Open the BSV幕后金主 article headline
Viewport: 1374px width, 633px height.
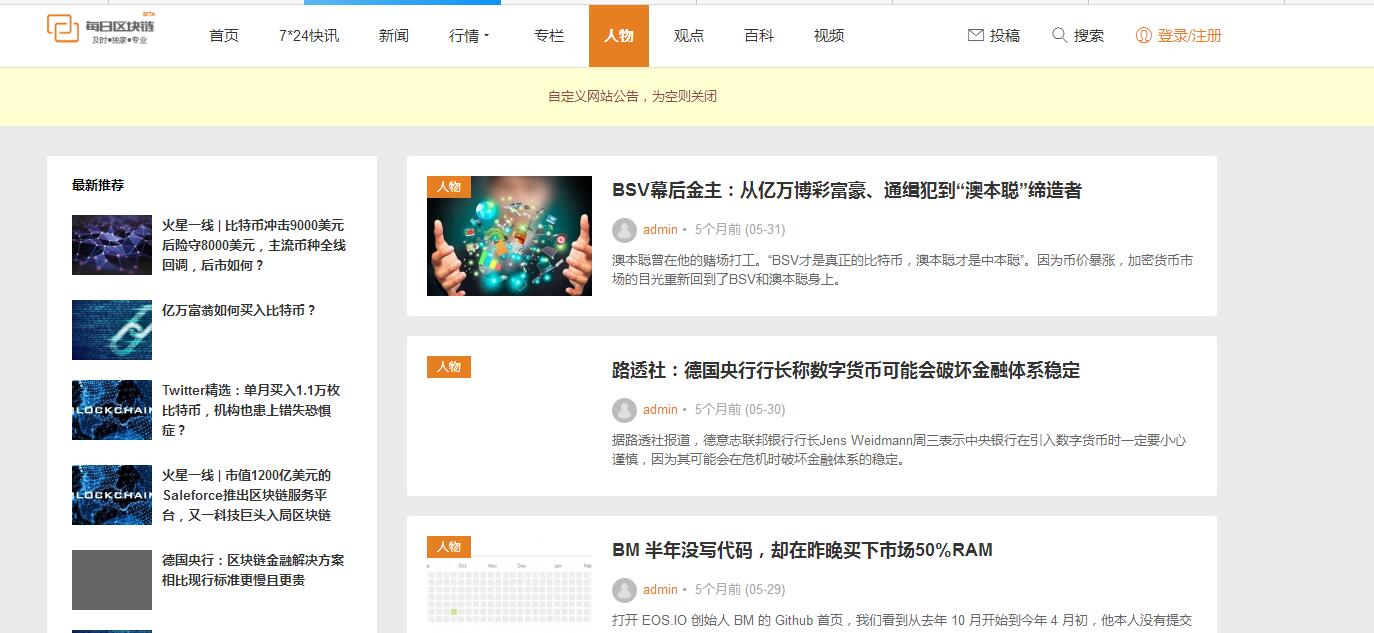coord(846,191)
